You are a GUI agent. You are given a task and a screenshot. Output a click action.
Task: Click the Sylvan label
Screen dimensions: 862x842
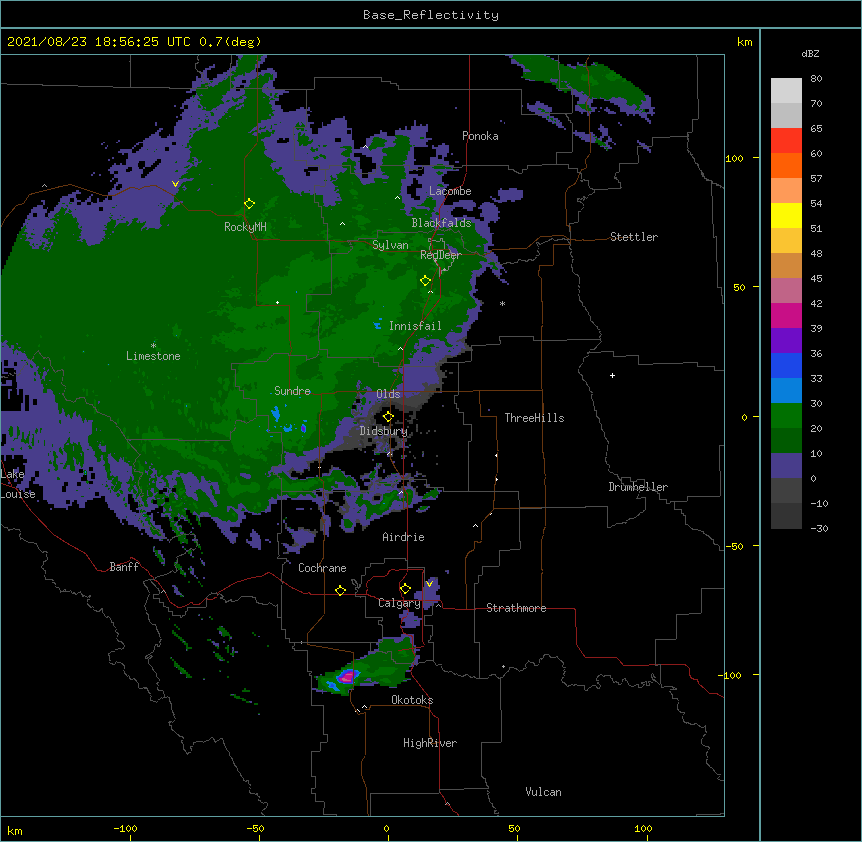pyautogui.click(x=390, y=245)
